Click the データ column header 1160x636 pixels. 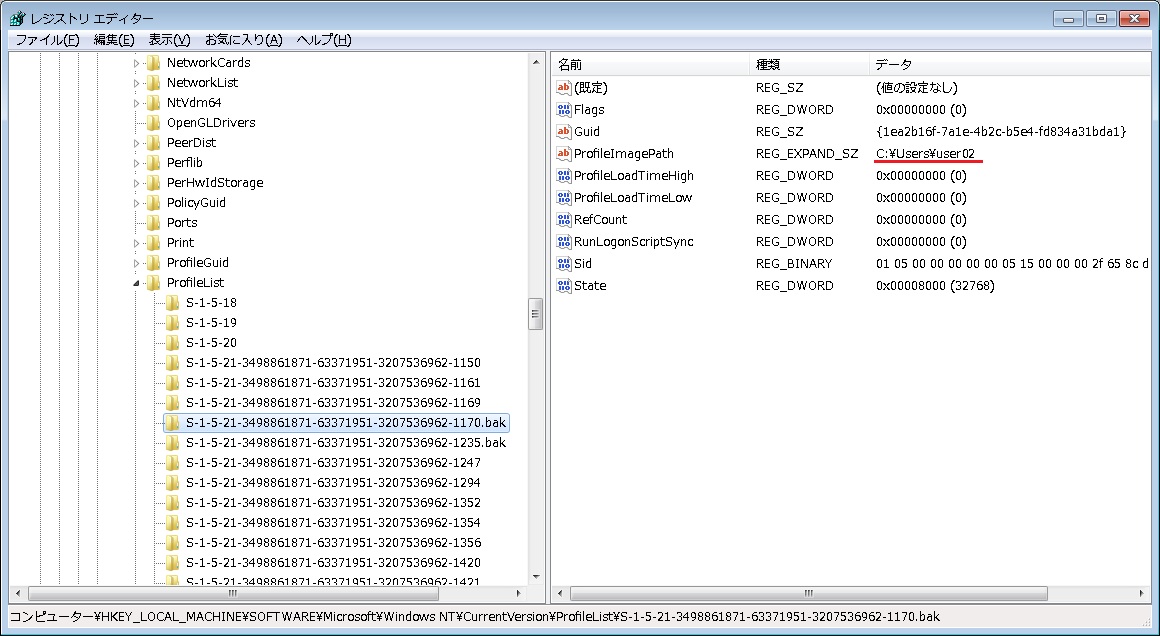[x=1000, y=64]
